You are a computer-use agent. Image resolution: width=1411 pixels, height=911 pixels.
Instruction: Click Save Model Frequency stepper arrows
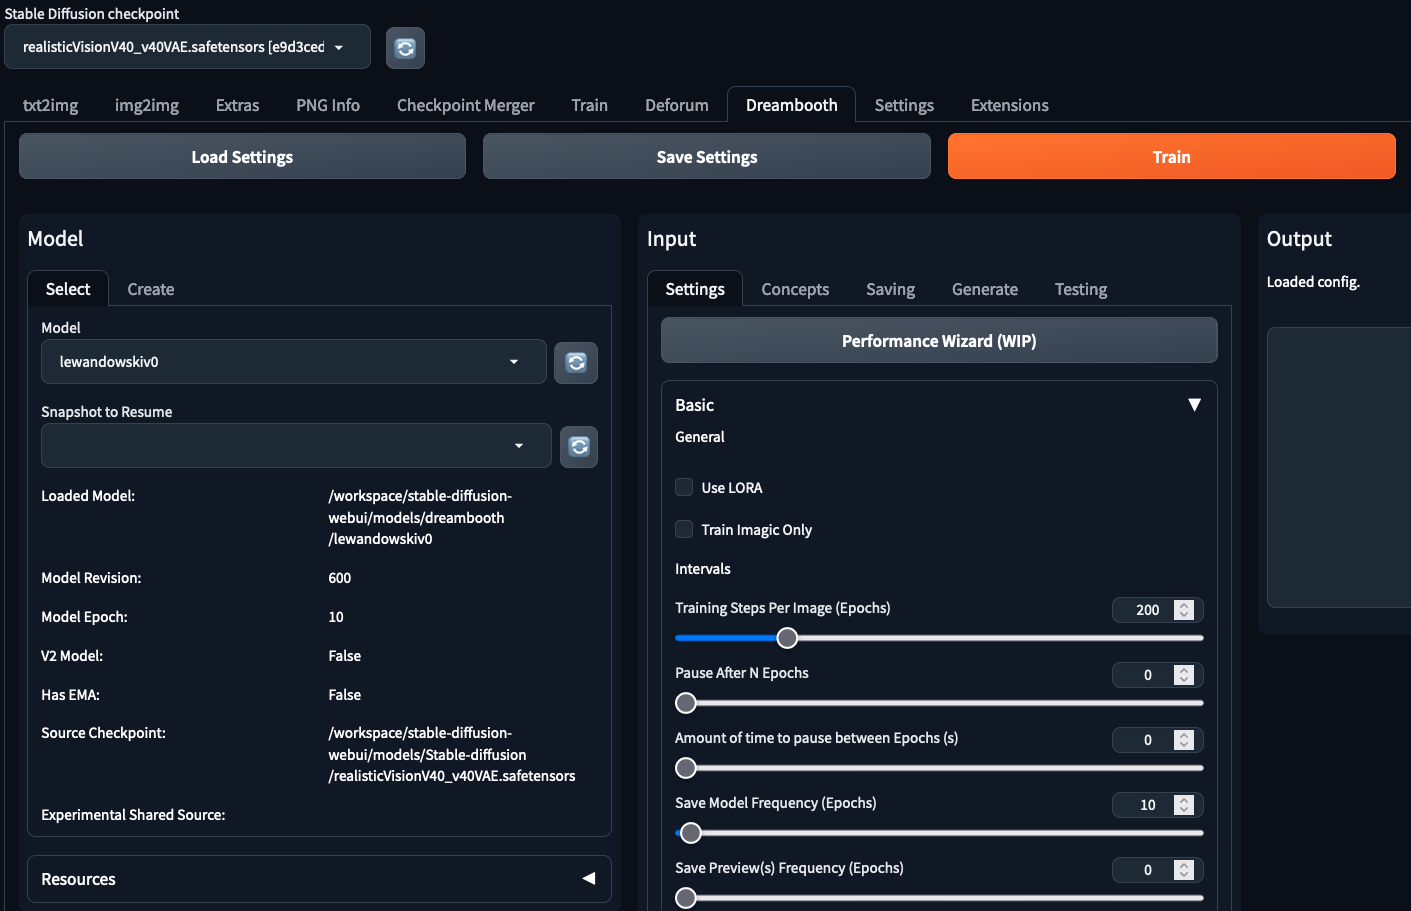(x=1184, y=805)
